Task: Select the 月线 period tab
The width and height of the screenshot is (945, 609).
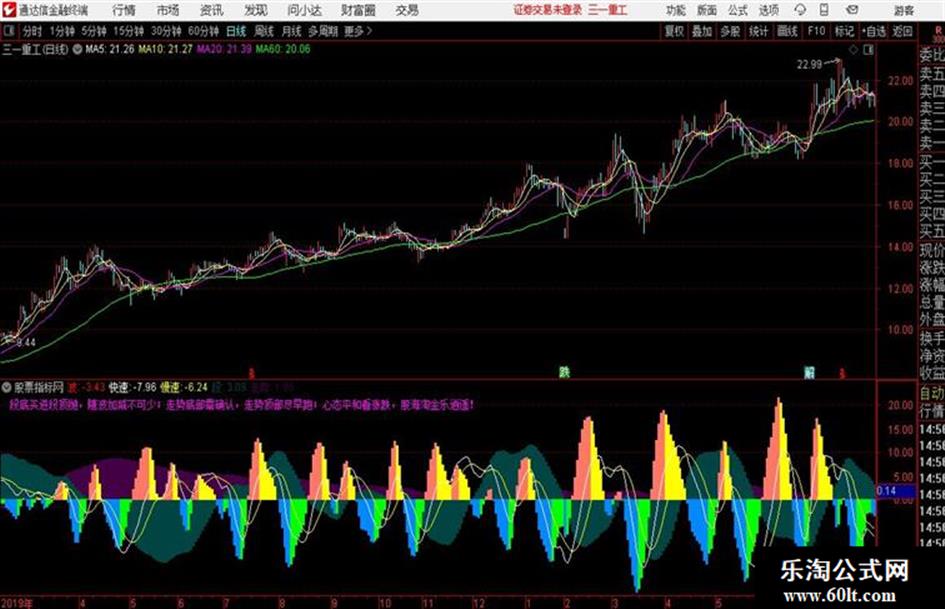Action: point(292,31)
